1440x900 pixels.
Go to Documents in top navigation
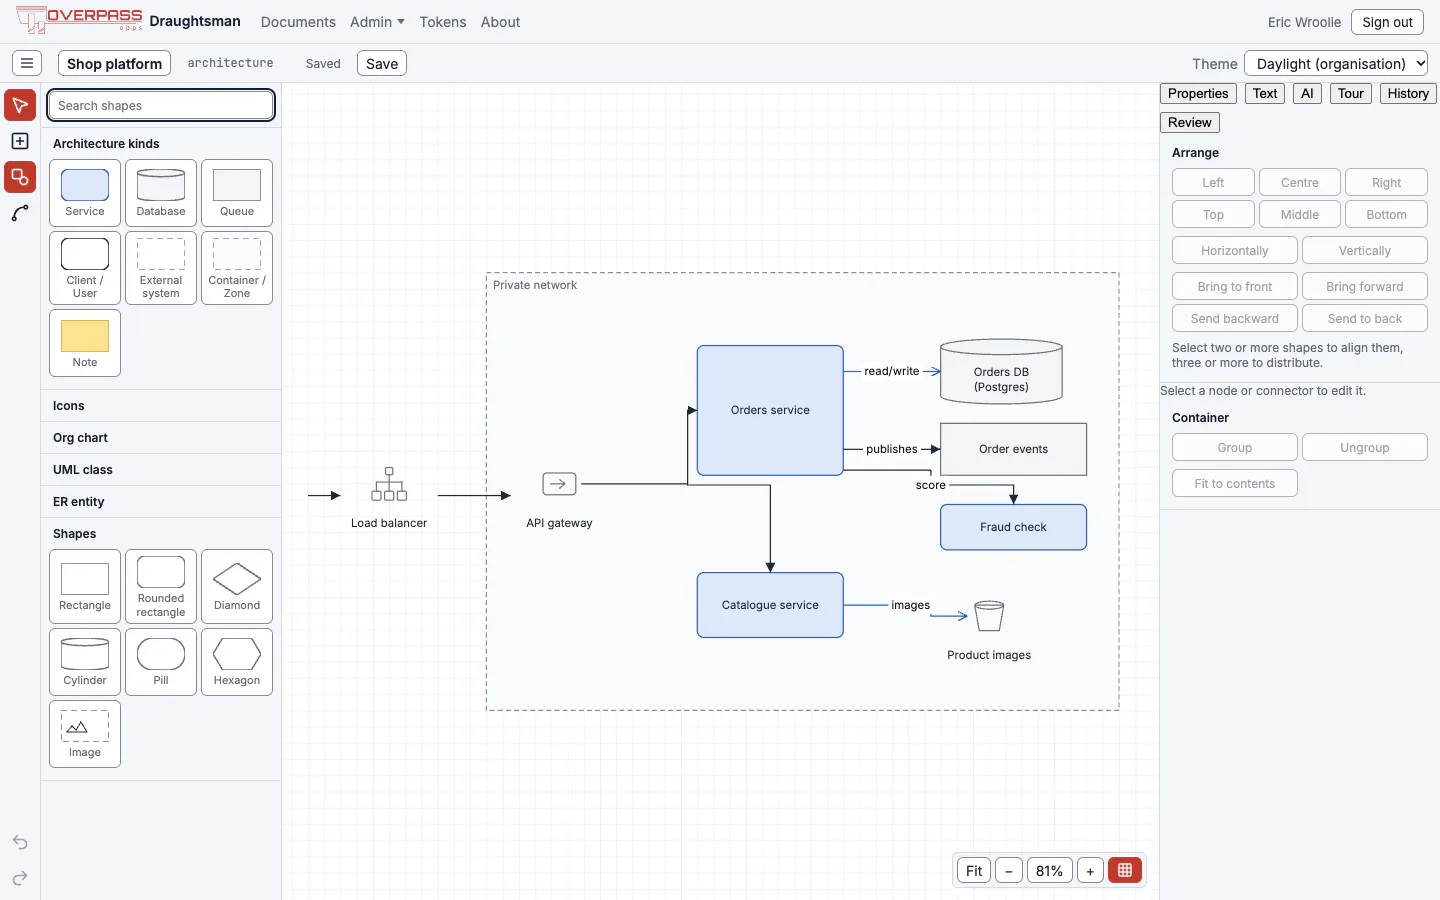pos(298,22)
